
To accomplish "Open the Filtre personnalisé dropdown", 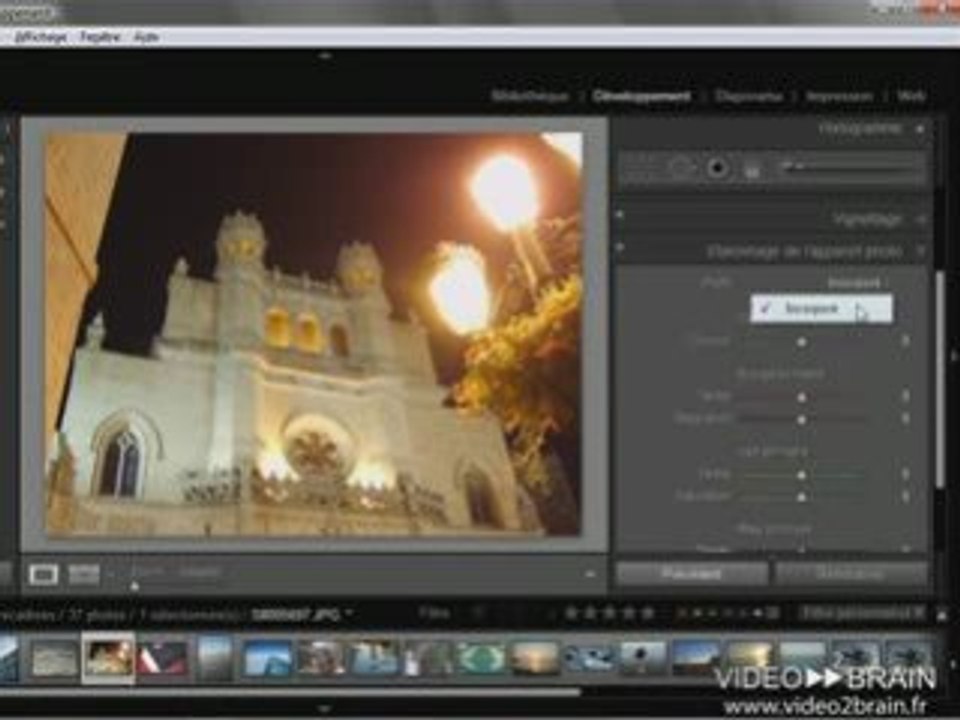I will coord(862,613).
